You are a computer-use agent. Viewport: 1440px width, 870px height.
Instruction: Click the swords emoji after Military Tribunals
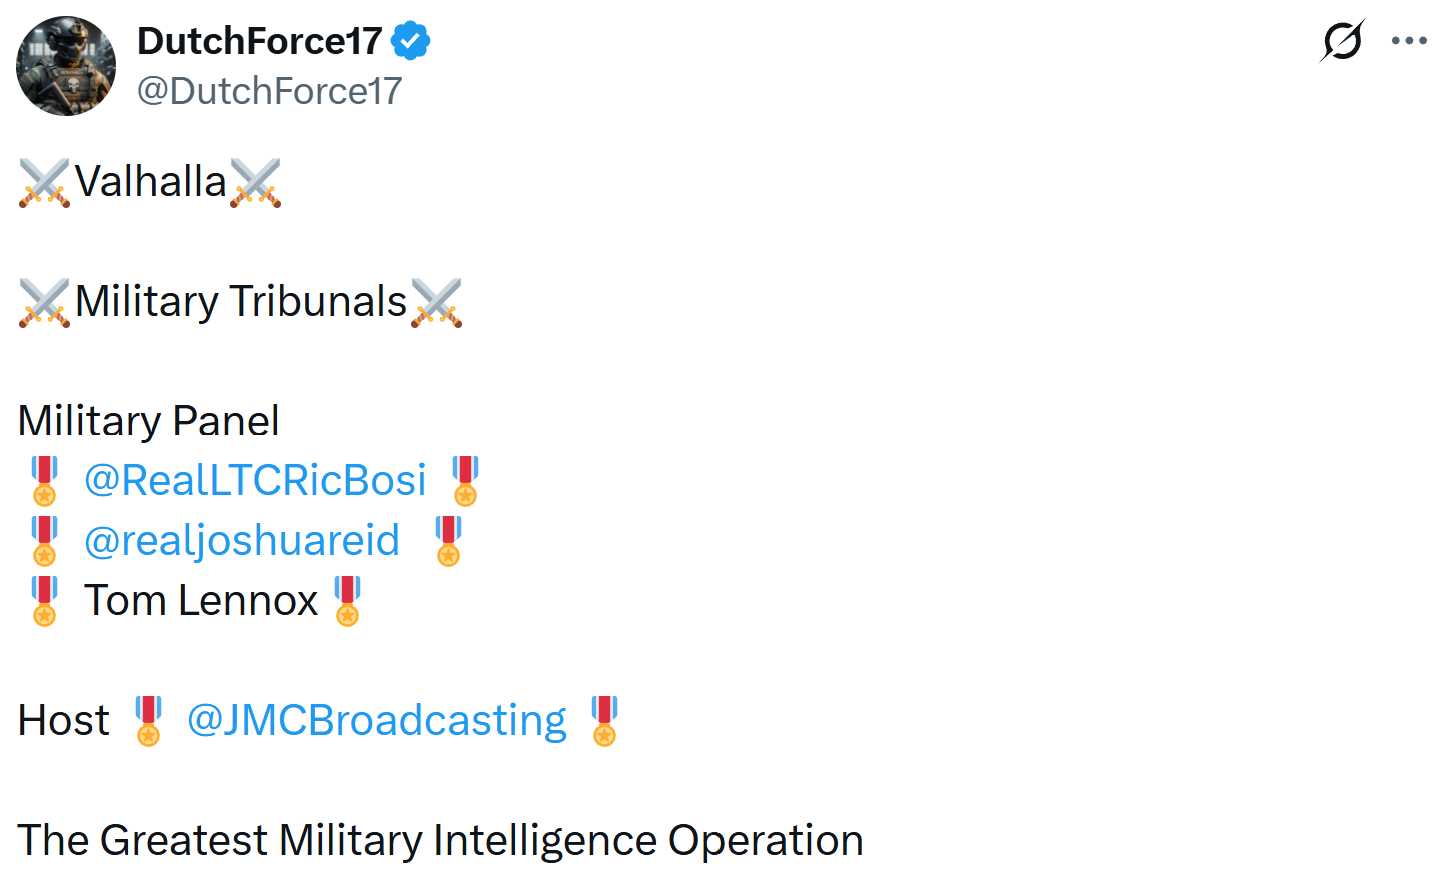tap(437, 302)
